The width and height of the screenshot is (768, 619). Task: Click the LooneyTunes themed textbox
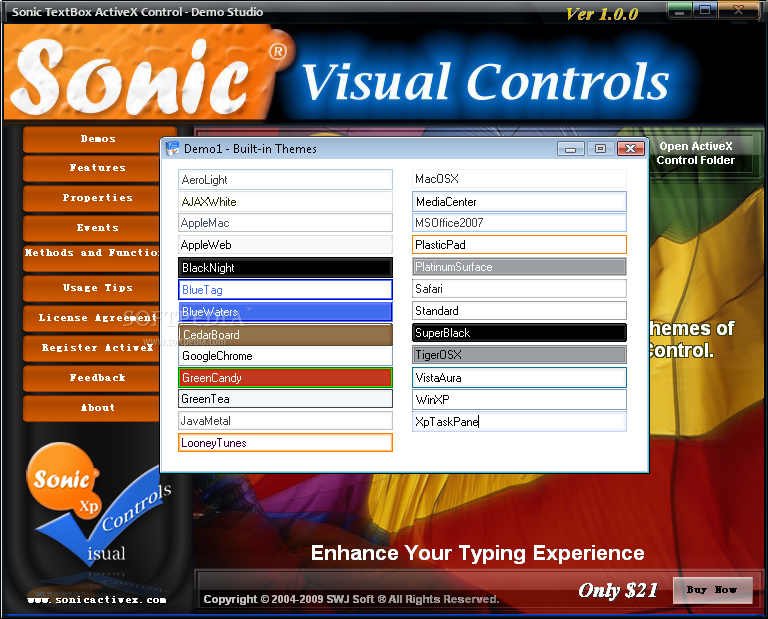(x=285, y=443)
